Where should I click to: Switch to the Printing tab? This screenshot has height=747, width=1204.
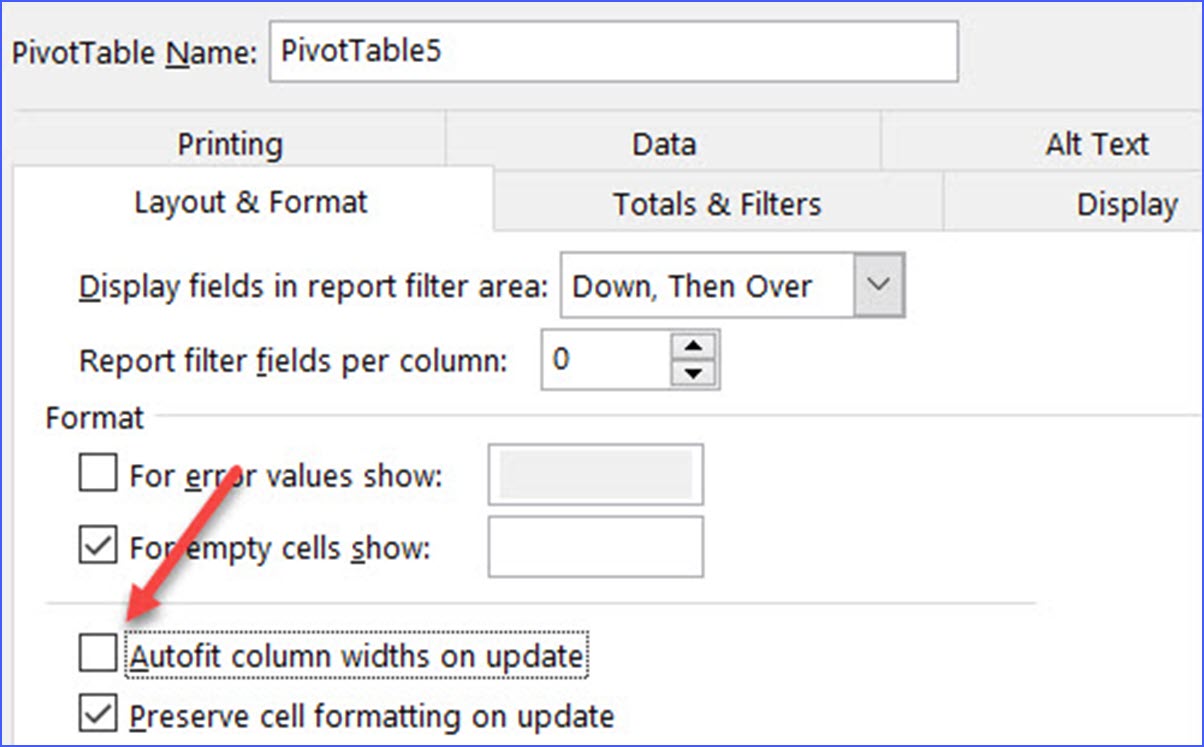click(x=229, y=143)
